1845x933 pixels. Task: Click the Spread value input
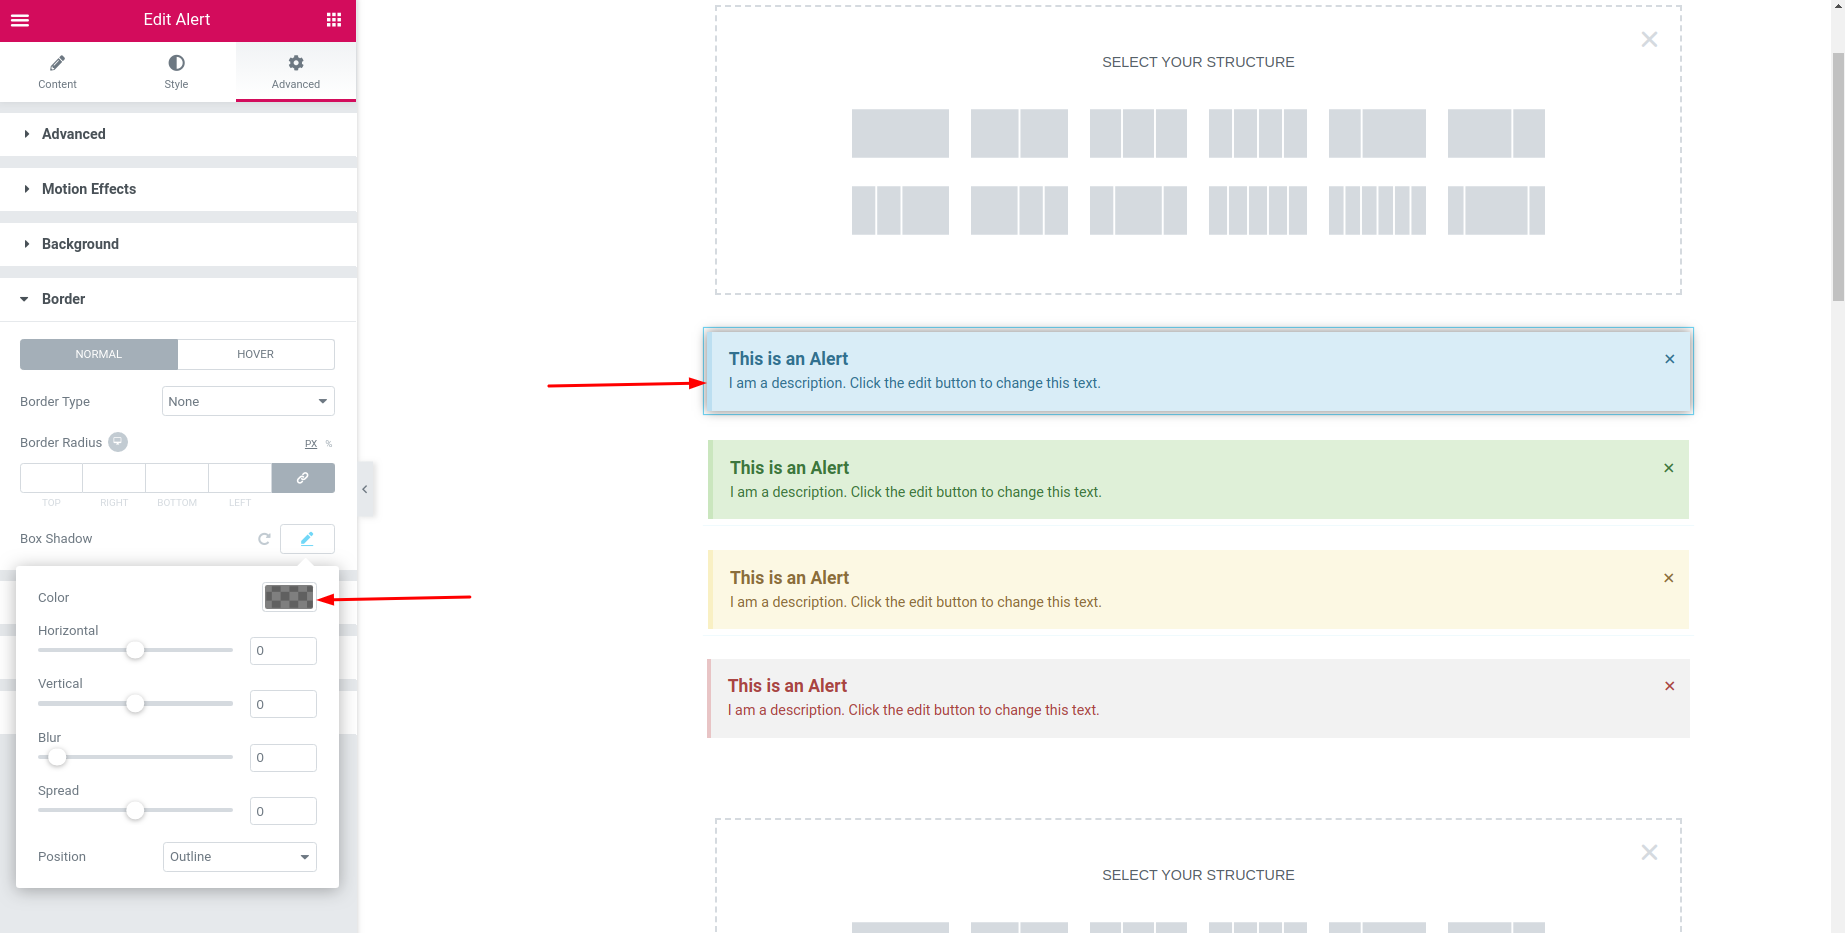[x=283, y=811]
